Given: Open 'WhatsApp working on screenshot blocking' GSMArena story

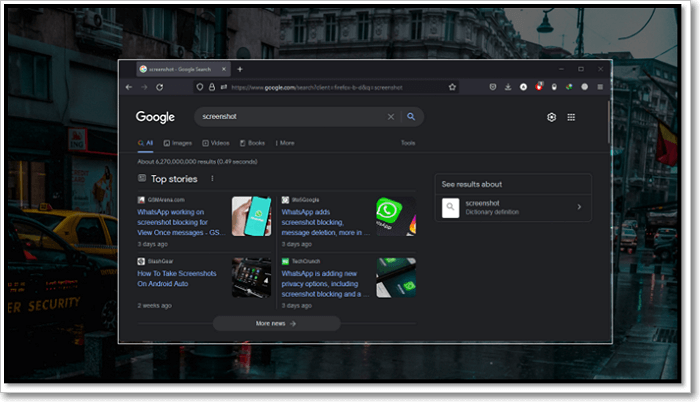Looking at the screenshot, I should (181, 222).
